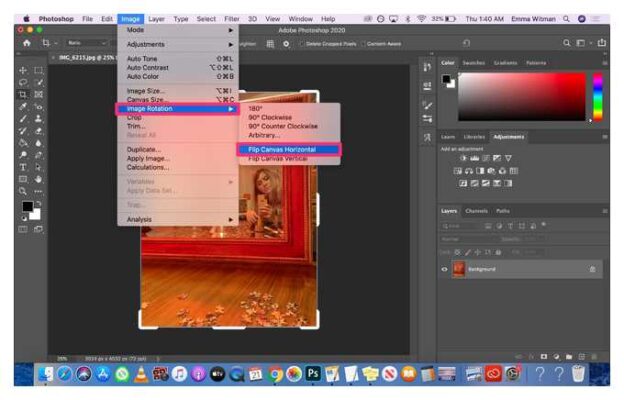Select the Eyedropper tool
Viewport: 624px width, 400px height.
23,107
